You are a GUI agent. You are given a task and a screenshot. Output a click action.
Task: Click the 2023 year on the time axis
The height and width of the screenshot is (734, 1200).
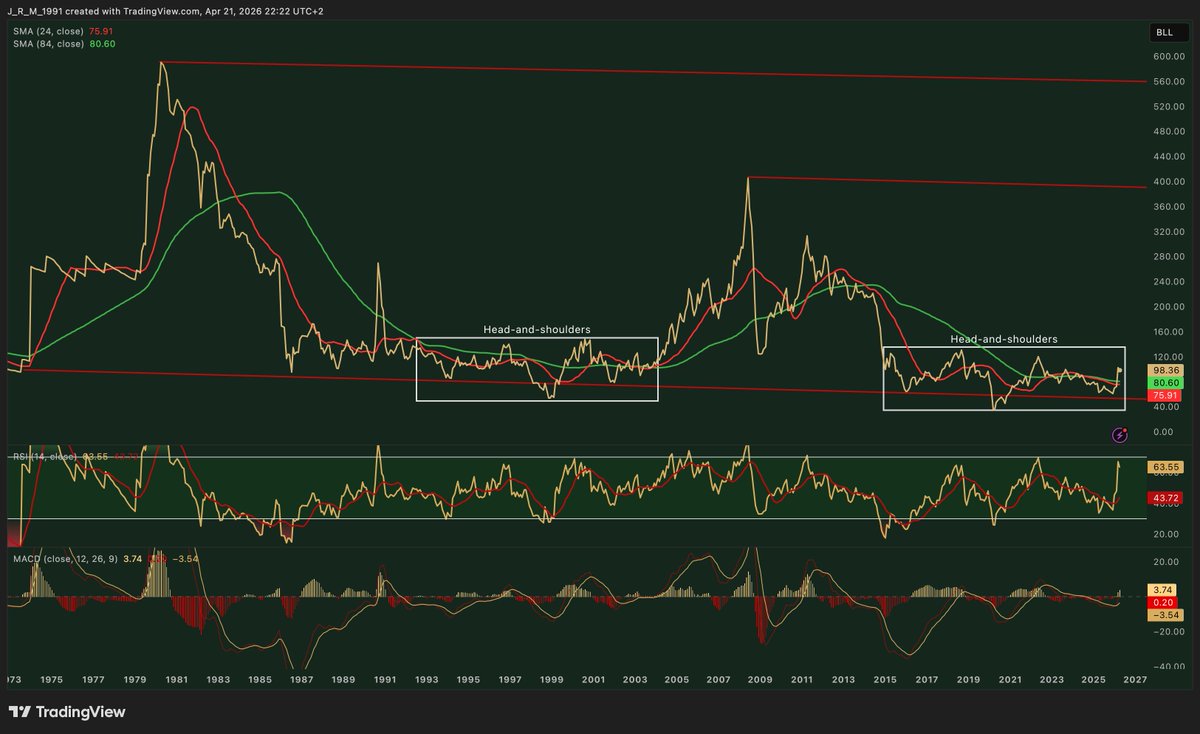pyautogui.click(x=1051, y=680)
